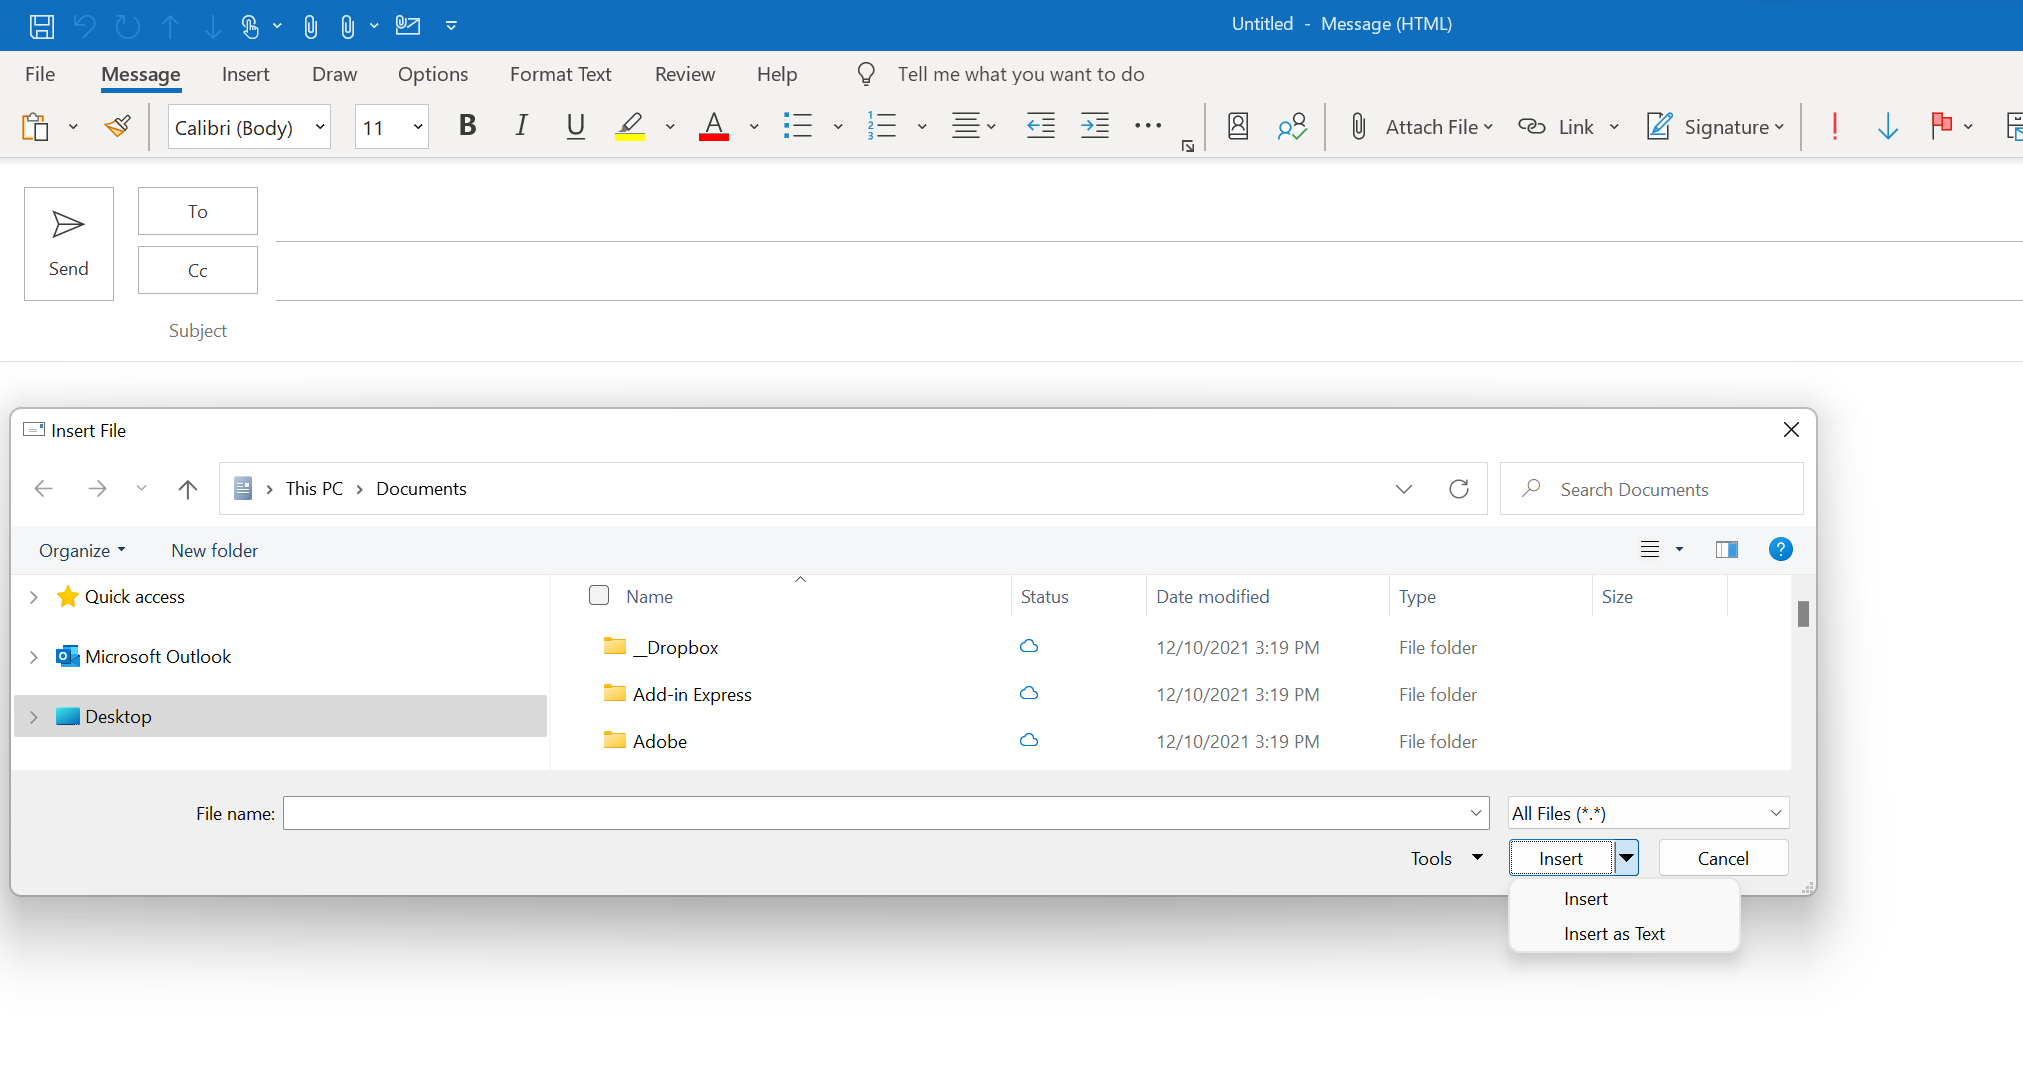2023x1071 pixels.
Task: Select the Format Painter brush
Action: click(x=118, y=127)
